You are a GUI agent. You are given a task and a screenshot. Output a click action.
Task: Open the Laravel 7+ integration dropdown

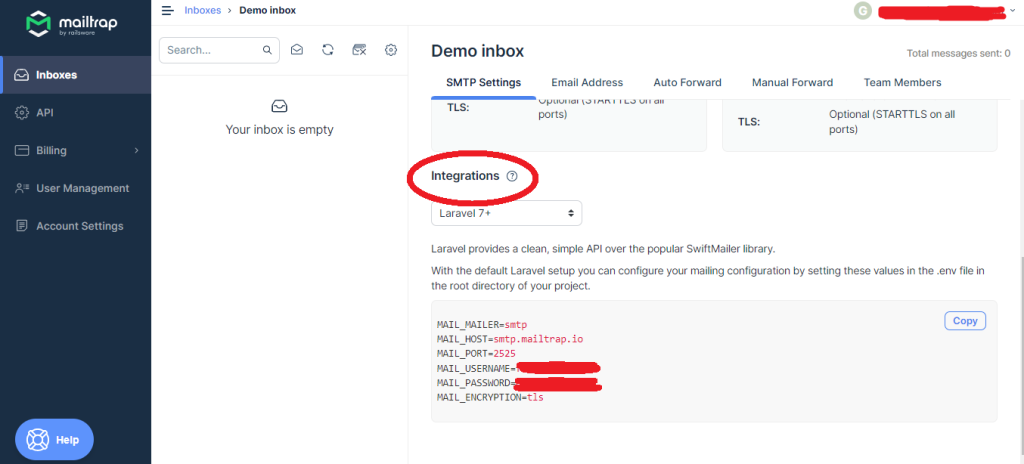coord(506,213)
